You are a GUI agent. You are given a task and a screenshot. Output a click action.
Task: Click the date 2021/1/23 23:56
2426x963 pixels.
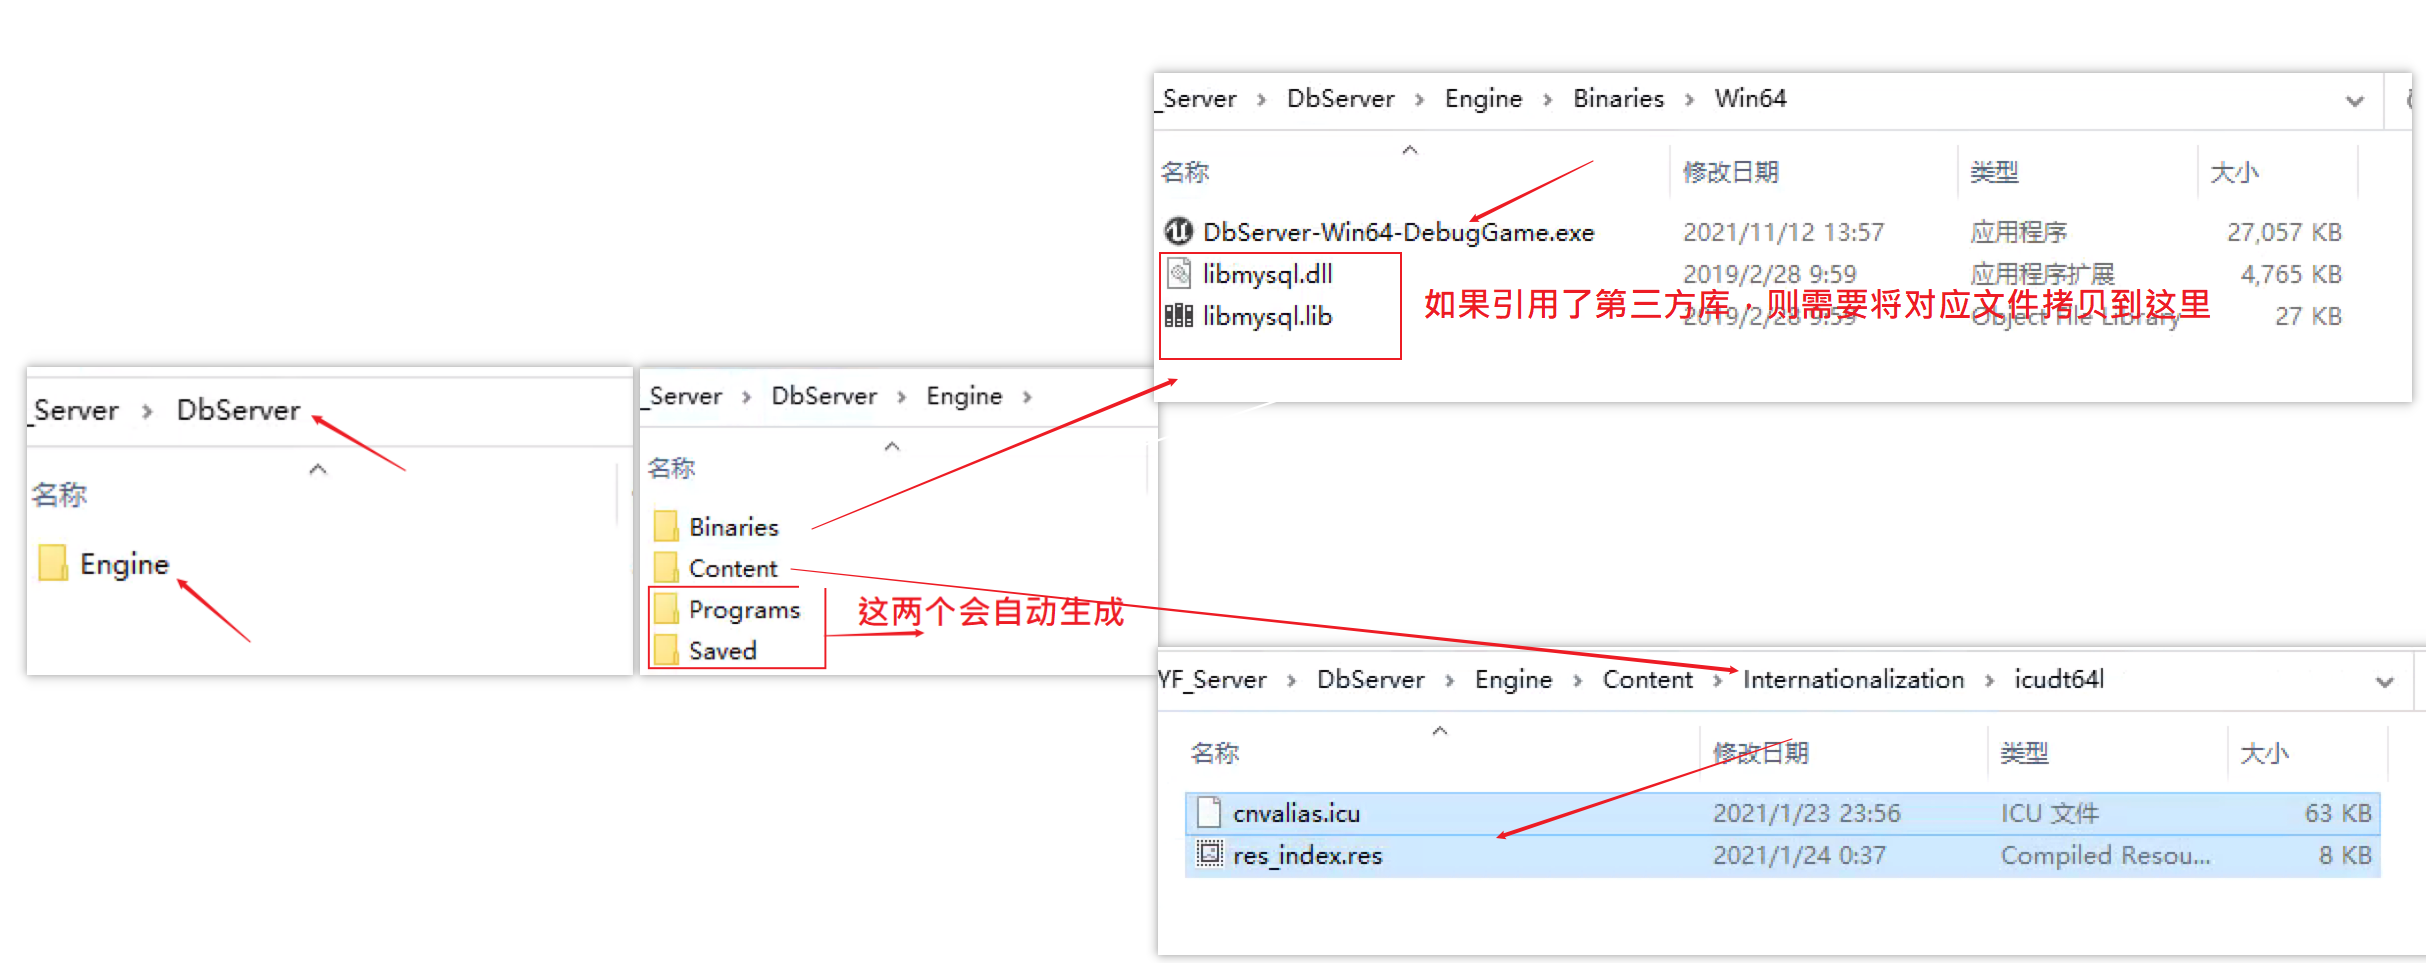[1806, 813]
